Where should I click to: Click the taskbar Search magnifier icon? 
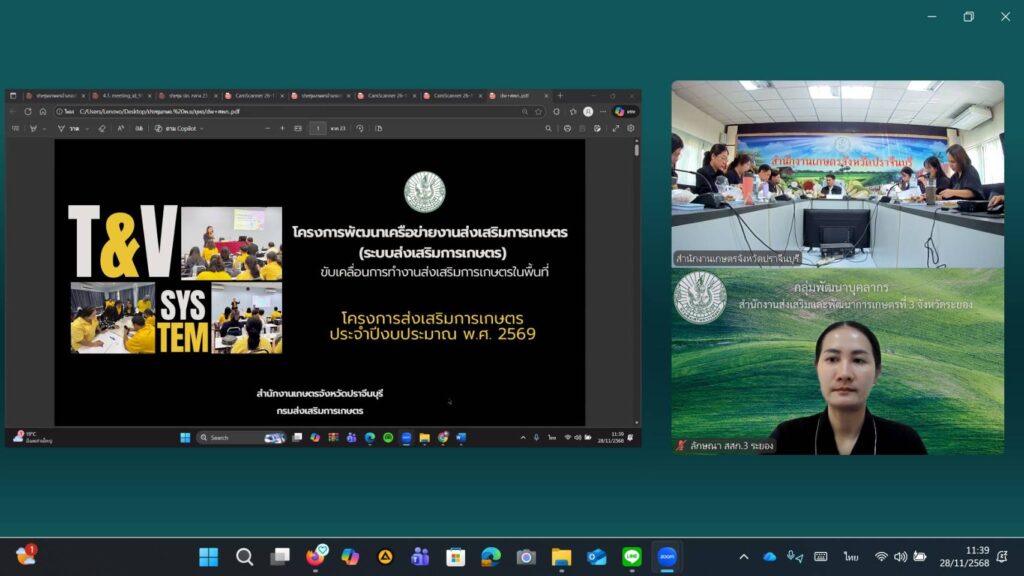(244, 557)
